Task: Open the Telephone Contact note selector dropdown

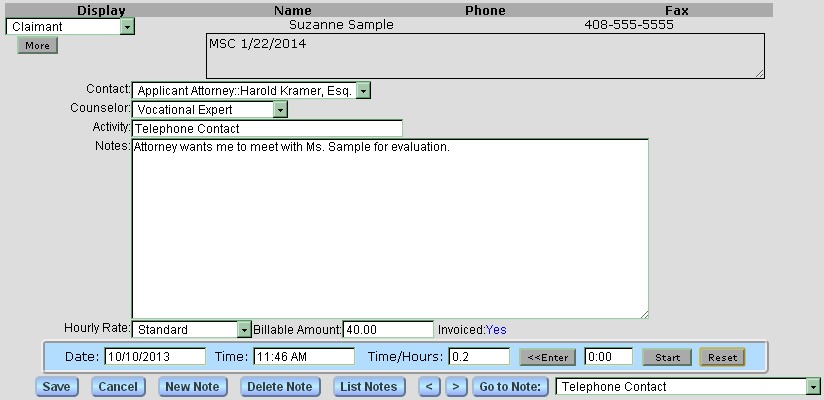Action: tap(813, 387)
